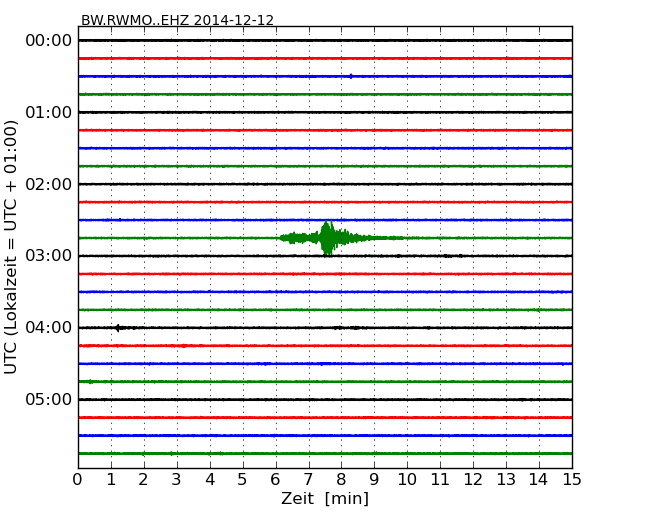The width and height of the screenshot is (650, 520).
Task: Click the x-axis tick label 6
Action: point(275,480)
